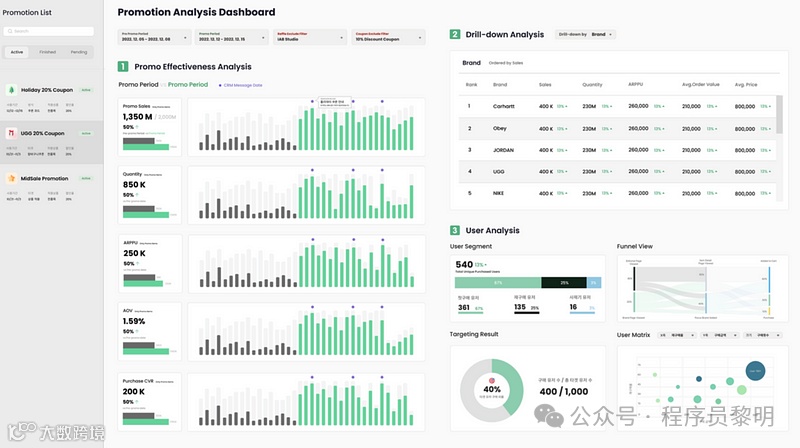Click the tree icon of Holiday 20% Coupon
This screenshot has width=800, height=448.
coord(11,90)
